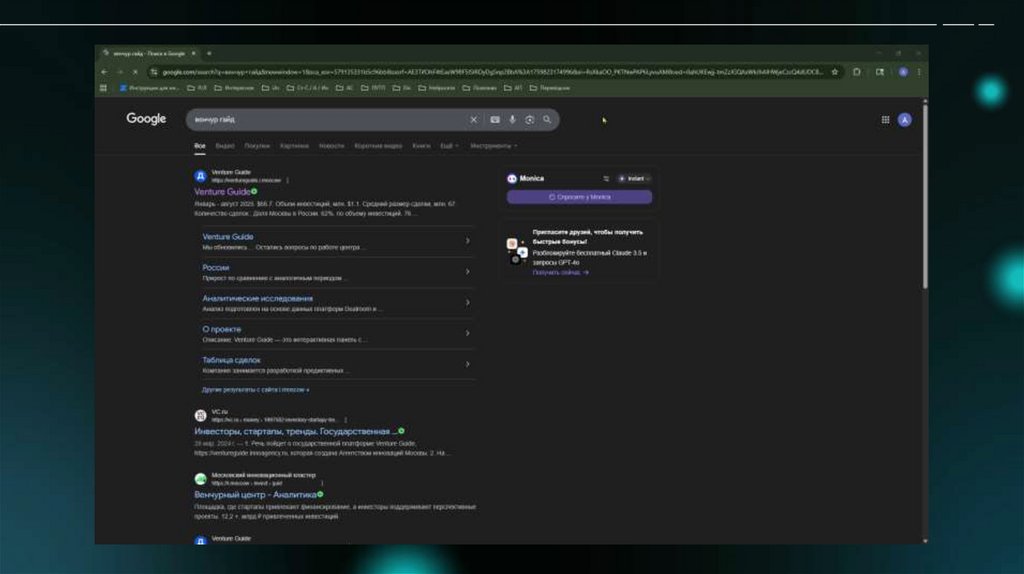Open the Google apps grid
1024x574 pixels.
tap(886, 120)
